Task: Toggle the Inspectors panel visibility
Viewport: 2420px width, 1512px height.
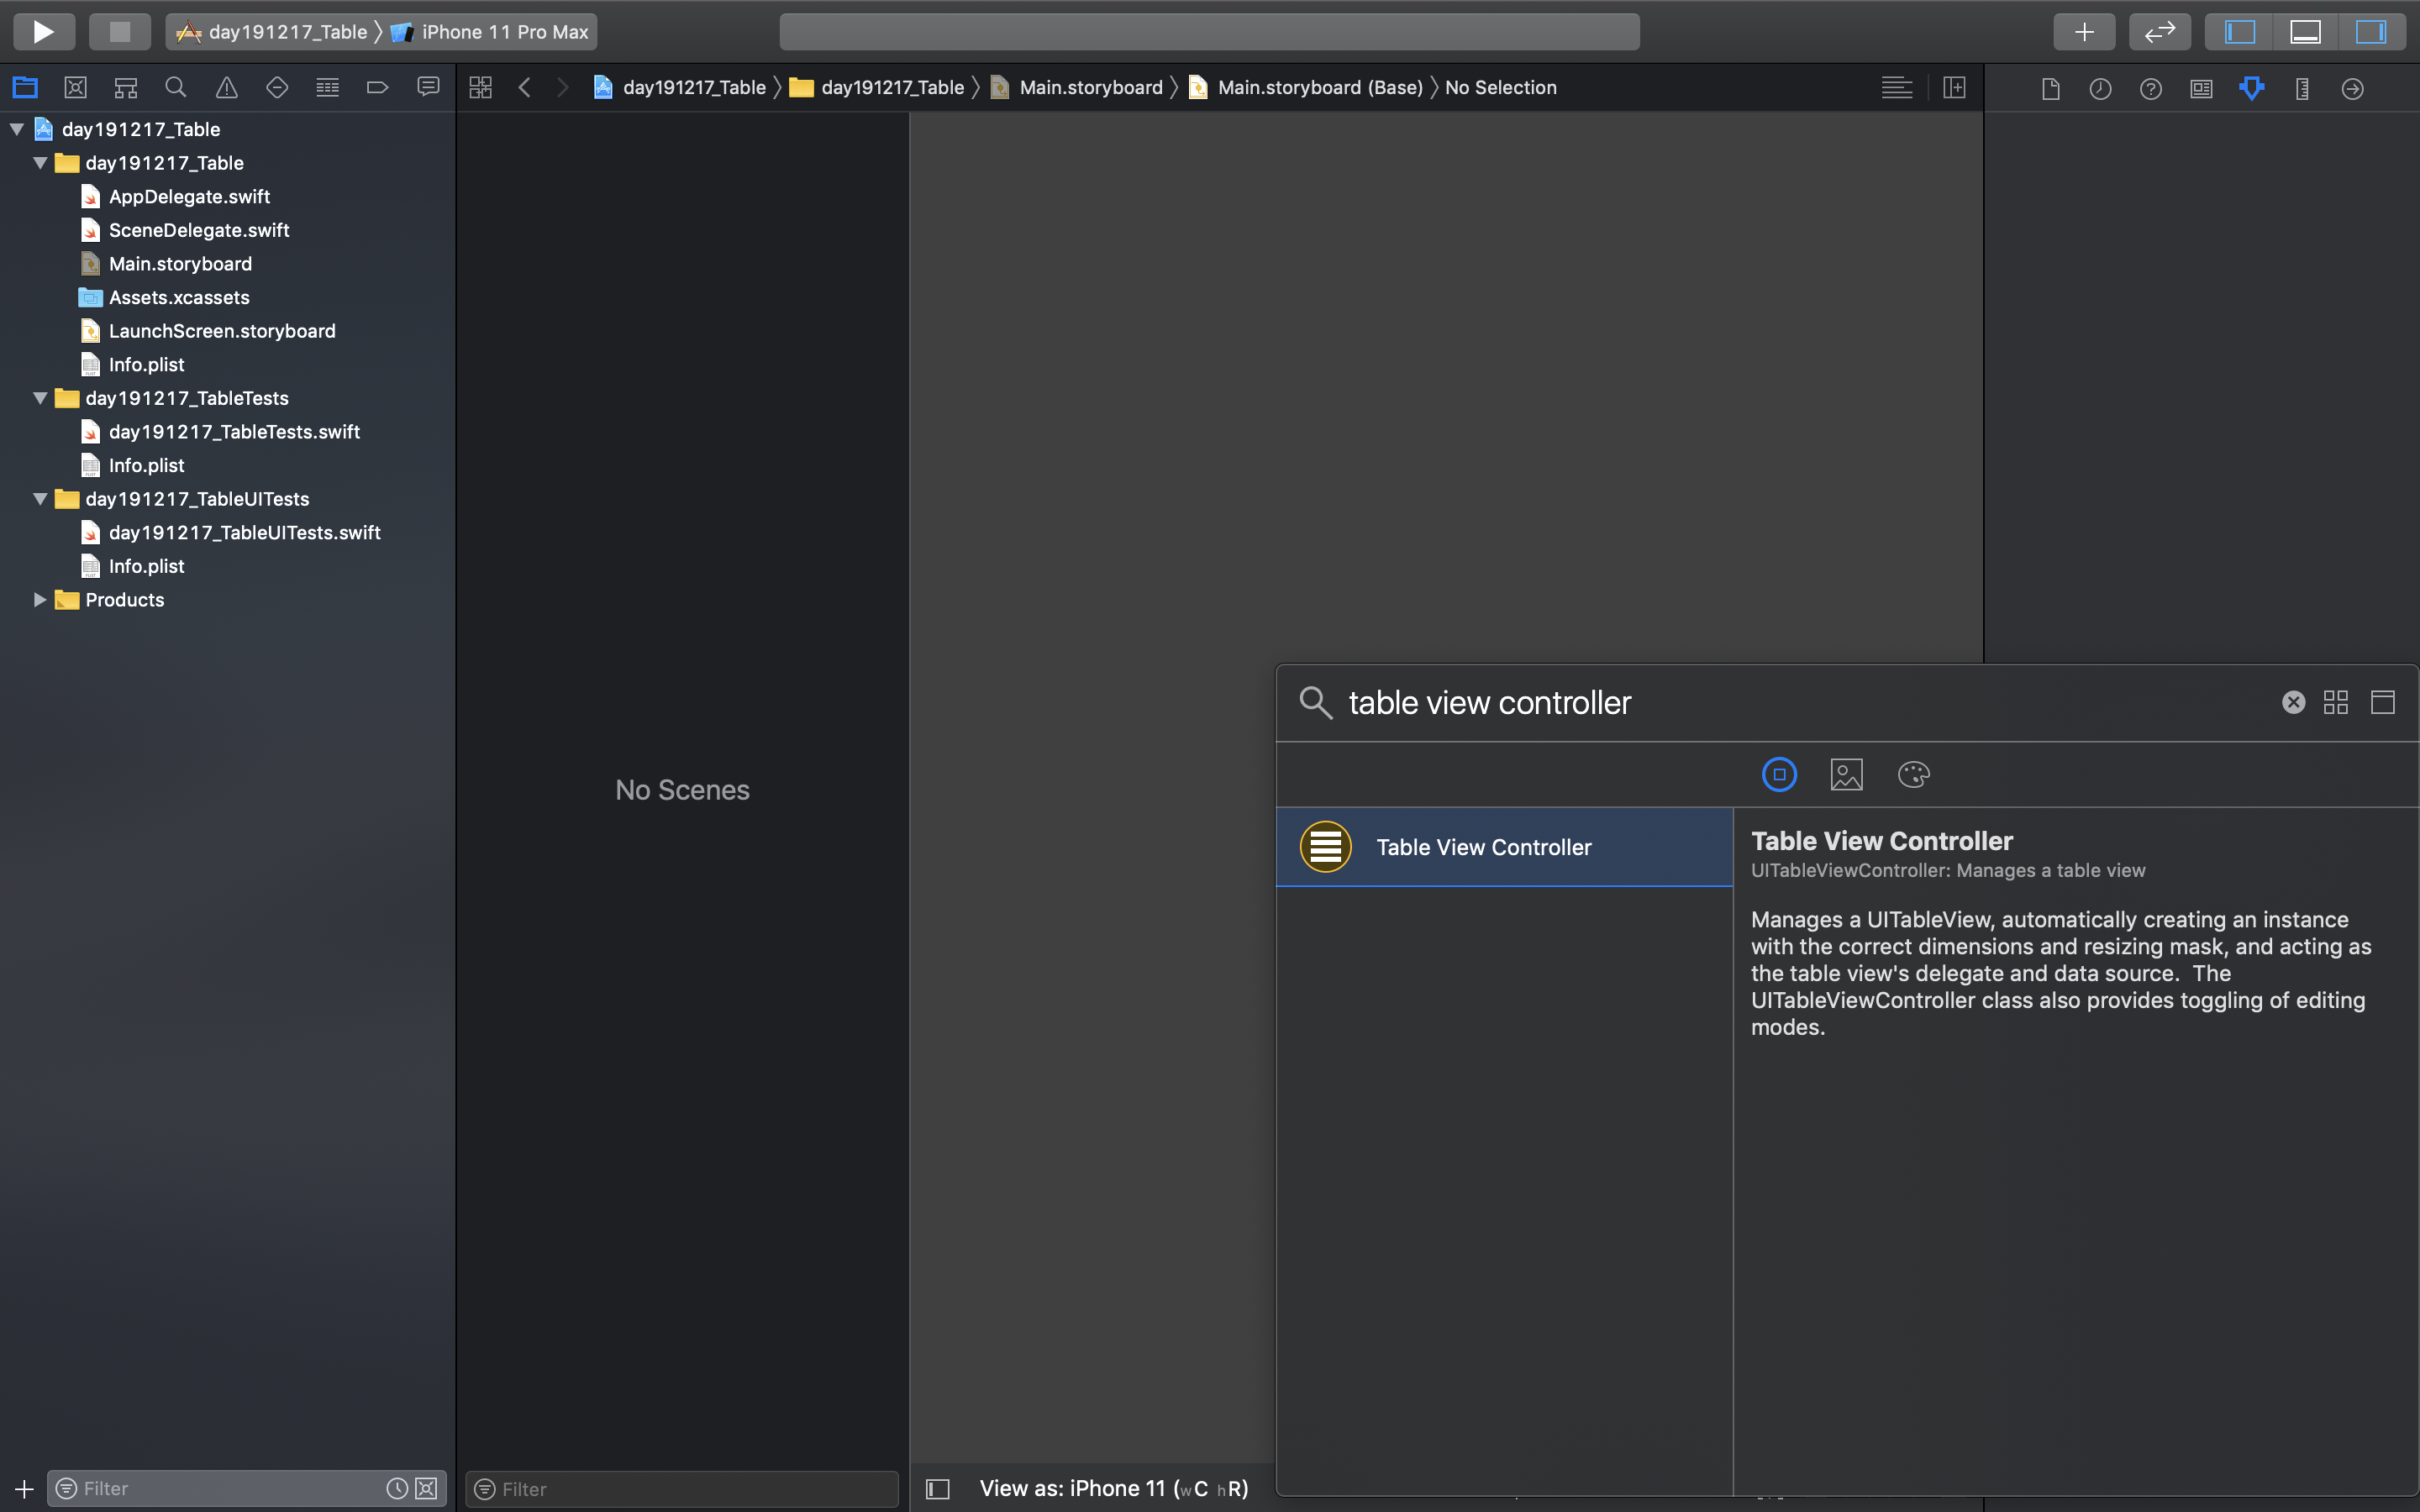Action: point(2370,32)
